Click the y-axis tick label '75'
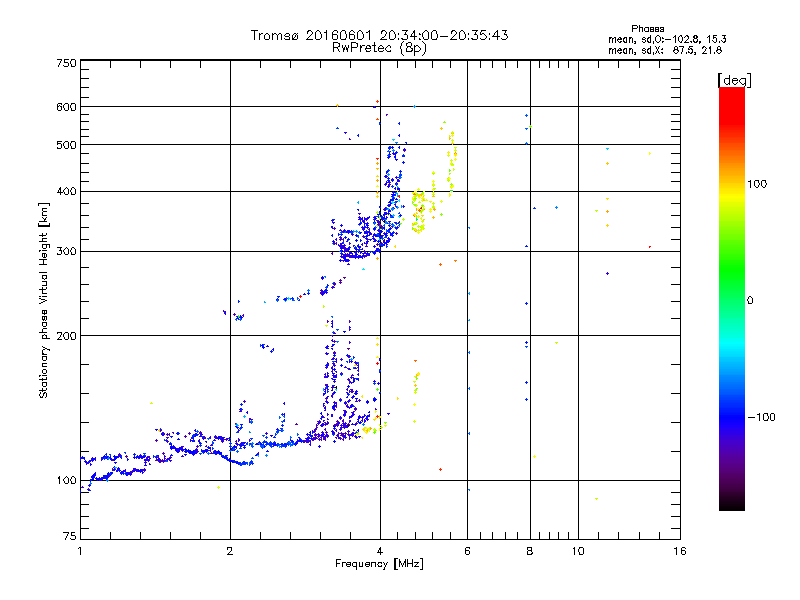Viewport: 800px width, 600px height. (x=70, y=536)
